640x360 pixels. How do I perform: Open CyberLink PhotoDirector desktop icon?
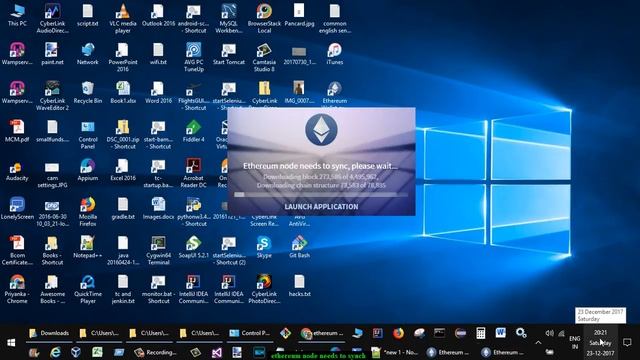(x=264, y=289)
